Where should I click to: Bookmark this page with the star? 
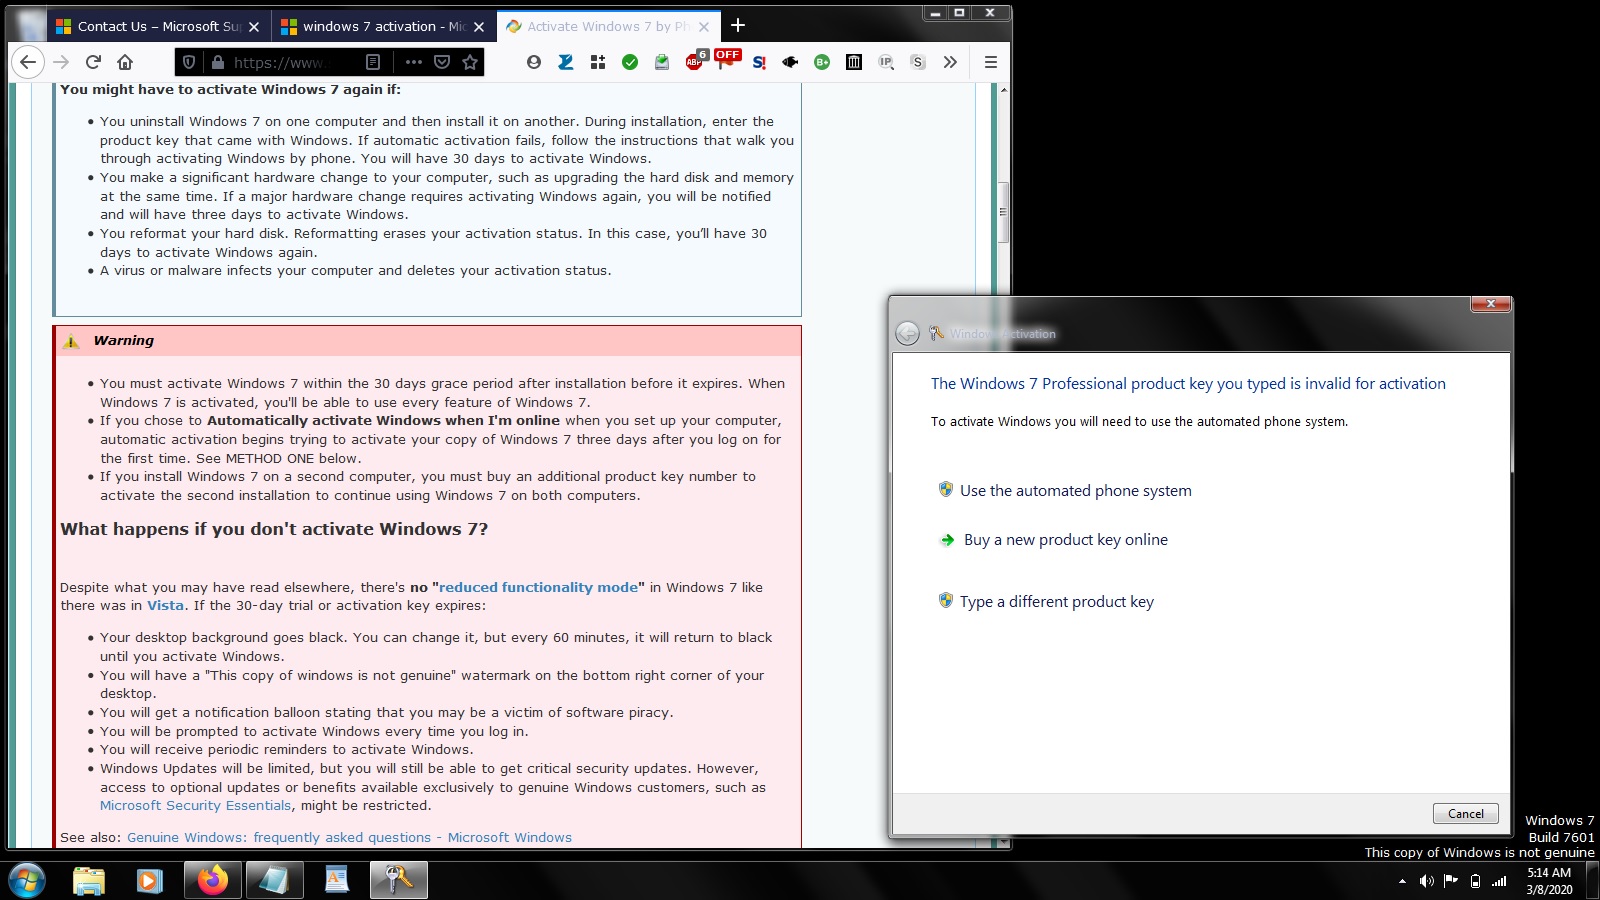(470, 62)
